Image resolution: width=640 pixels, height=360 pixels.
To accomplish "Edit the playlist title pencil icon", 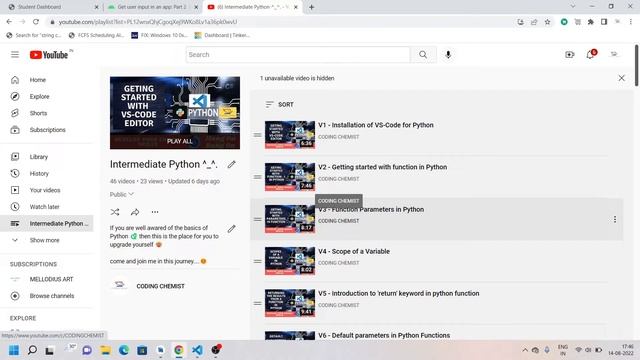I will pyautogui.click(x=231, y=164).
